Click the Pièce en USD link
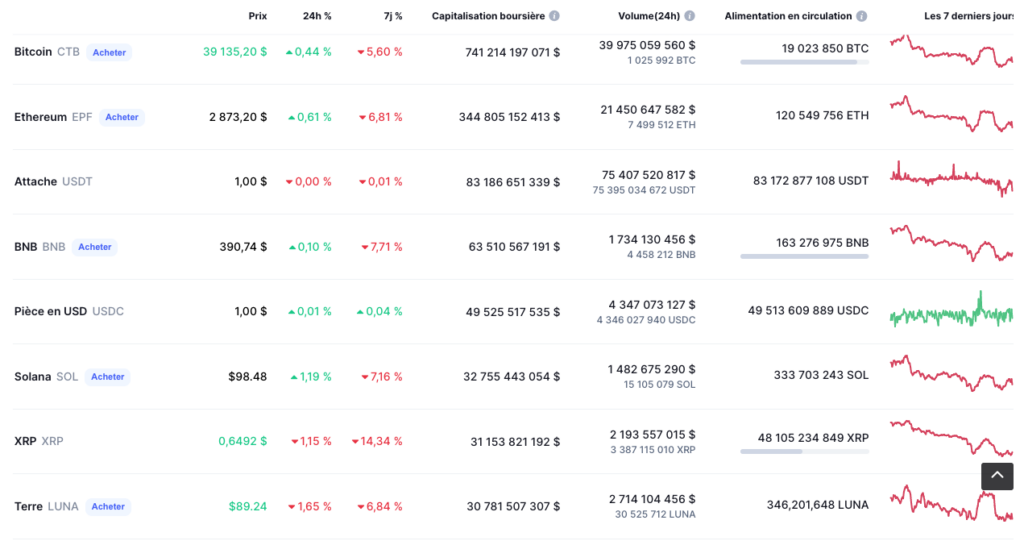This screenshot has width=1024, height=541. (50, 311)
